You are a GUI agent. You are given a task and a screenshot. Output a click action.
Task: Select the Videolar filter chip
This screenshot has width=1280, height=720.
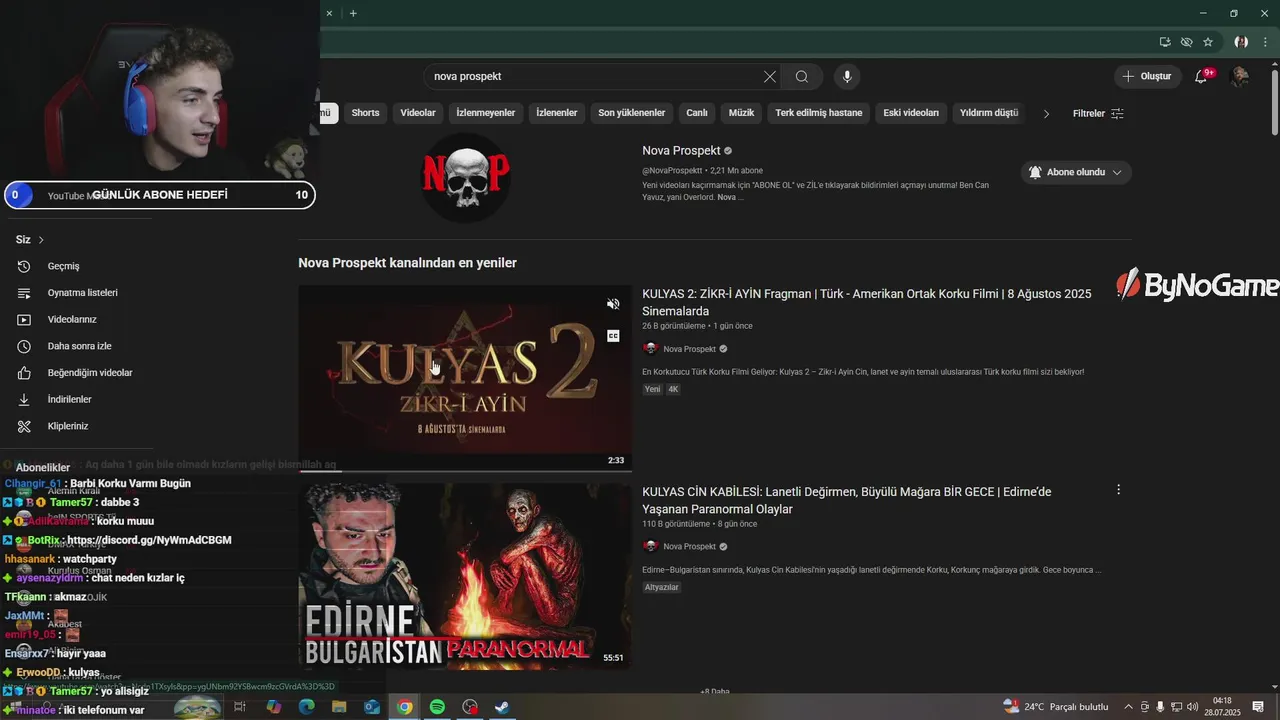[x=418, y=113]
